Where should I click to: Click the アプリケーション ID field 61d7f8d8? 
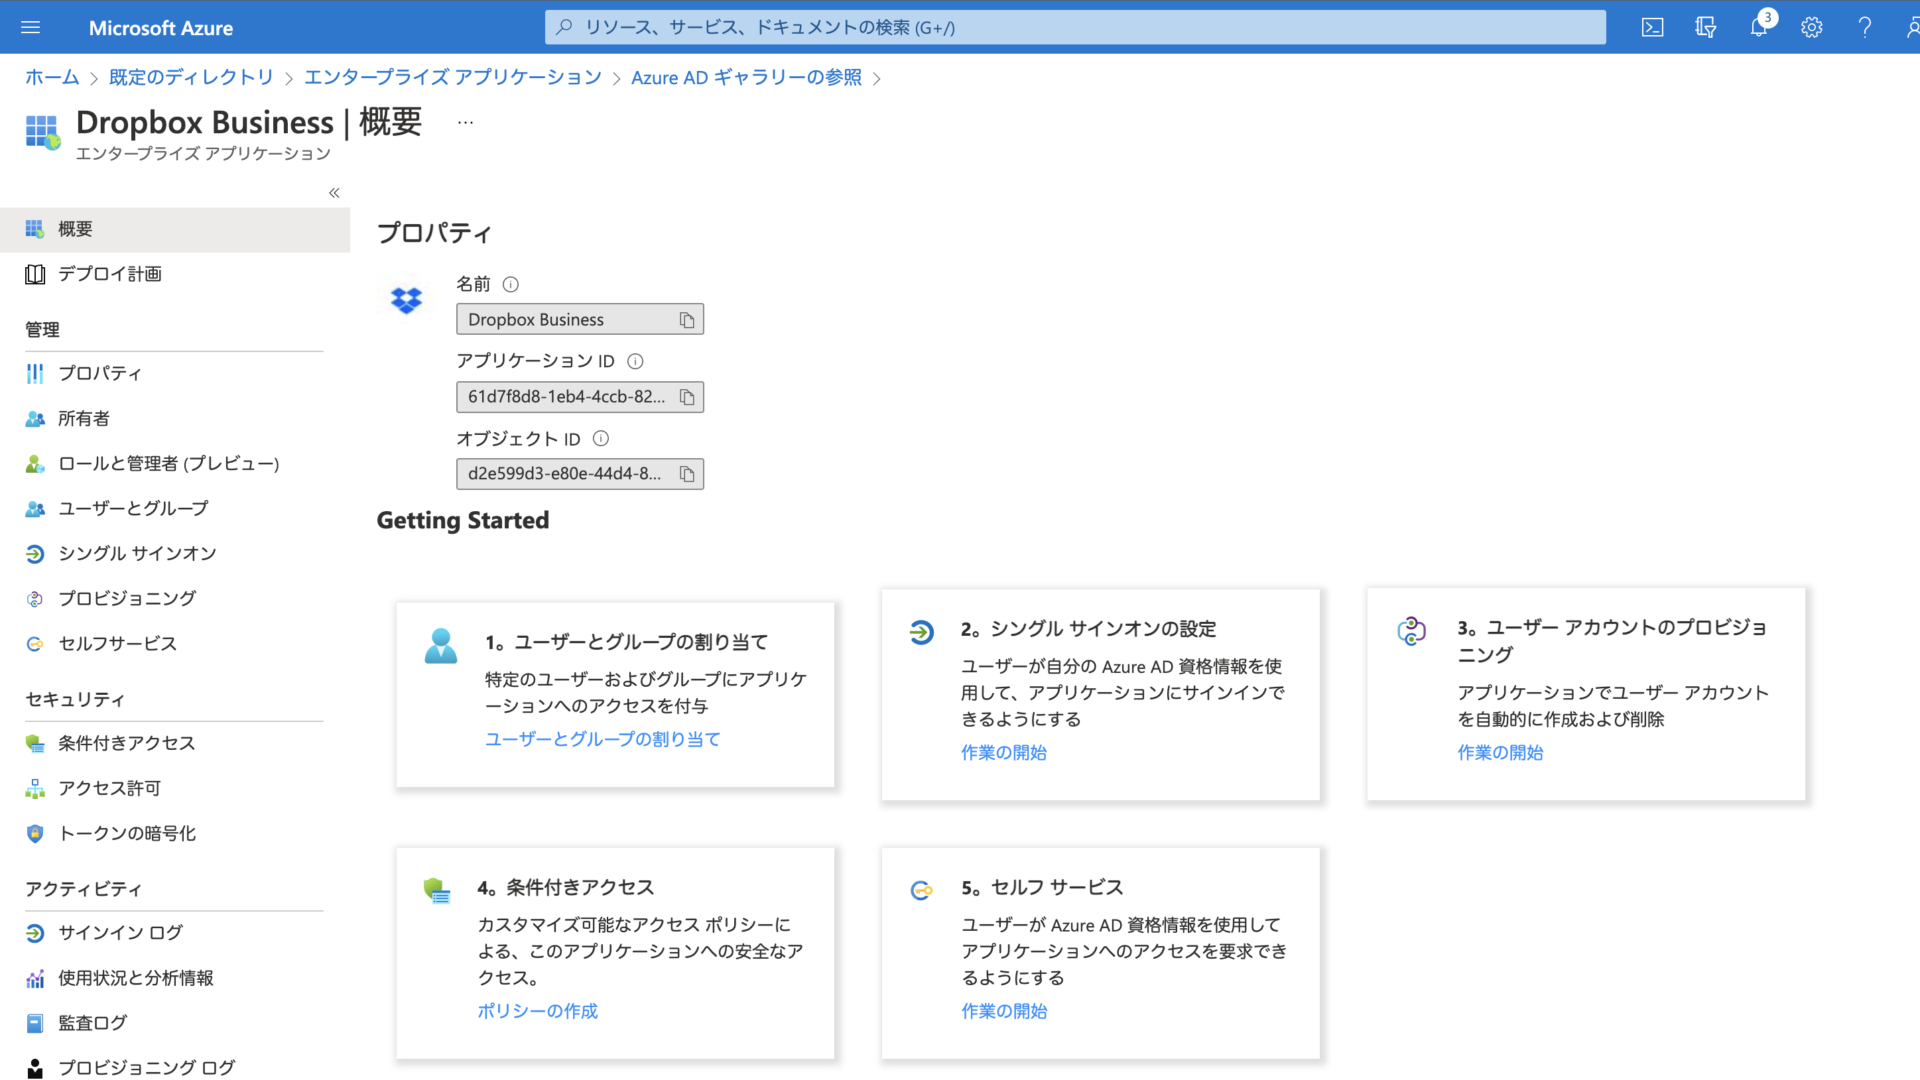point(580,397)
